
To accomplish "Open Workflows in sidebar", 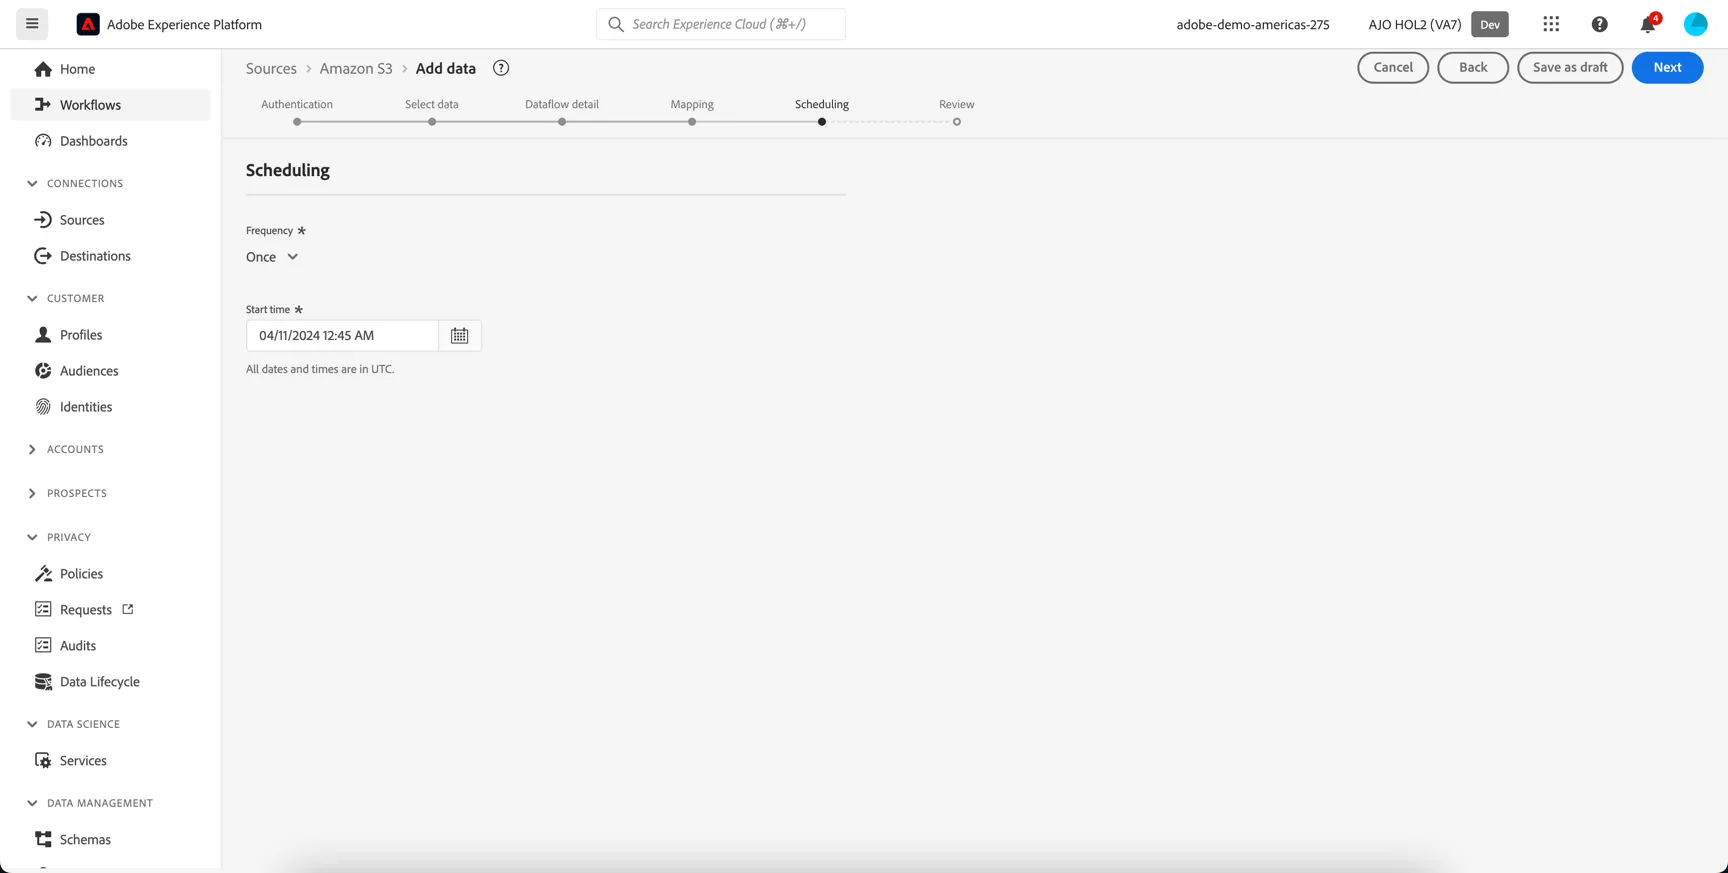I will coord(110,105).
